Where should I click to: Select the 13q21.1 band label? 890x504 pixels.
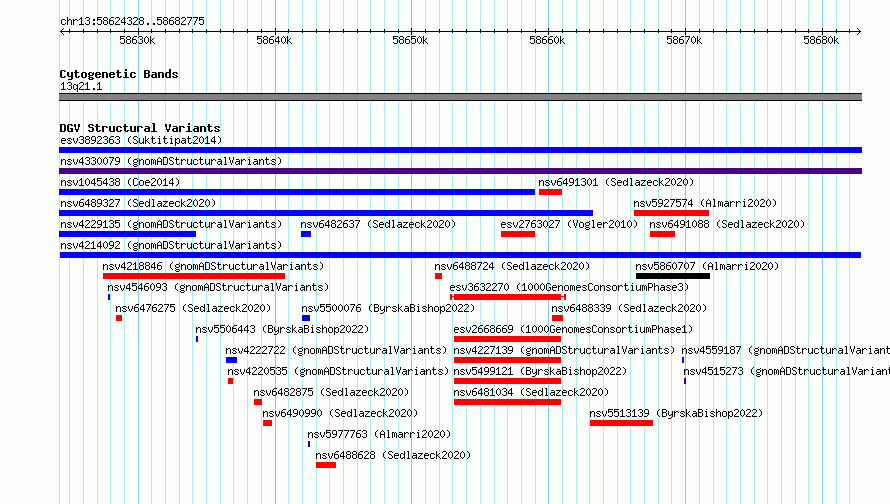[81, 86]
